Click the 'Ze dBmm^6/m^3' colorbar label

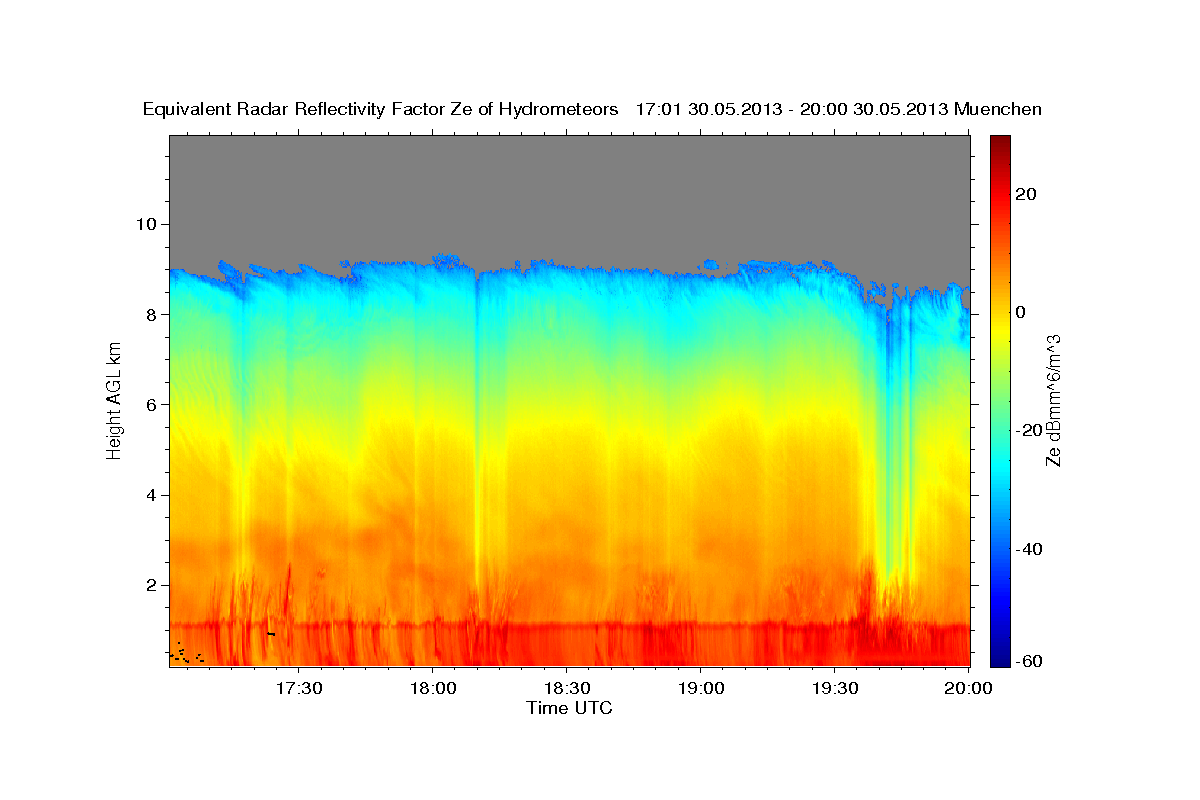pyautogui.click(x=1053, y=400)
